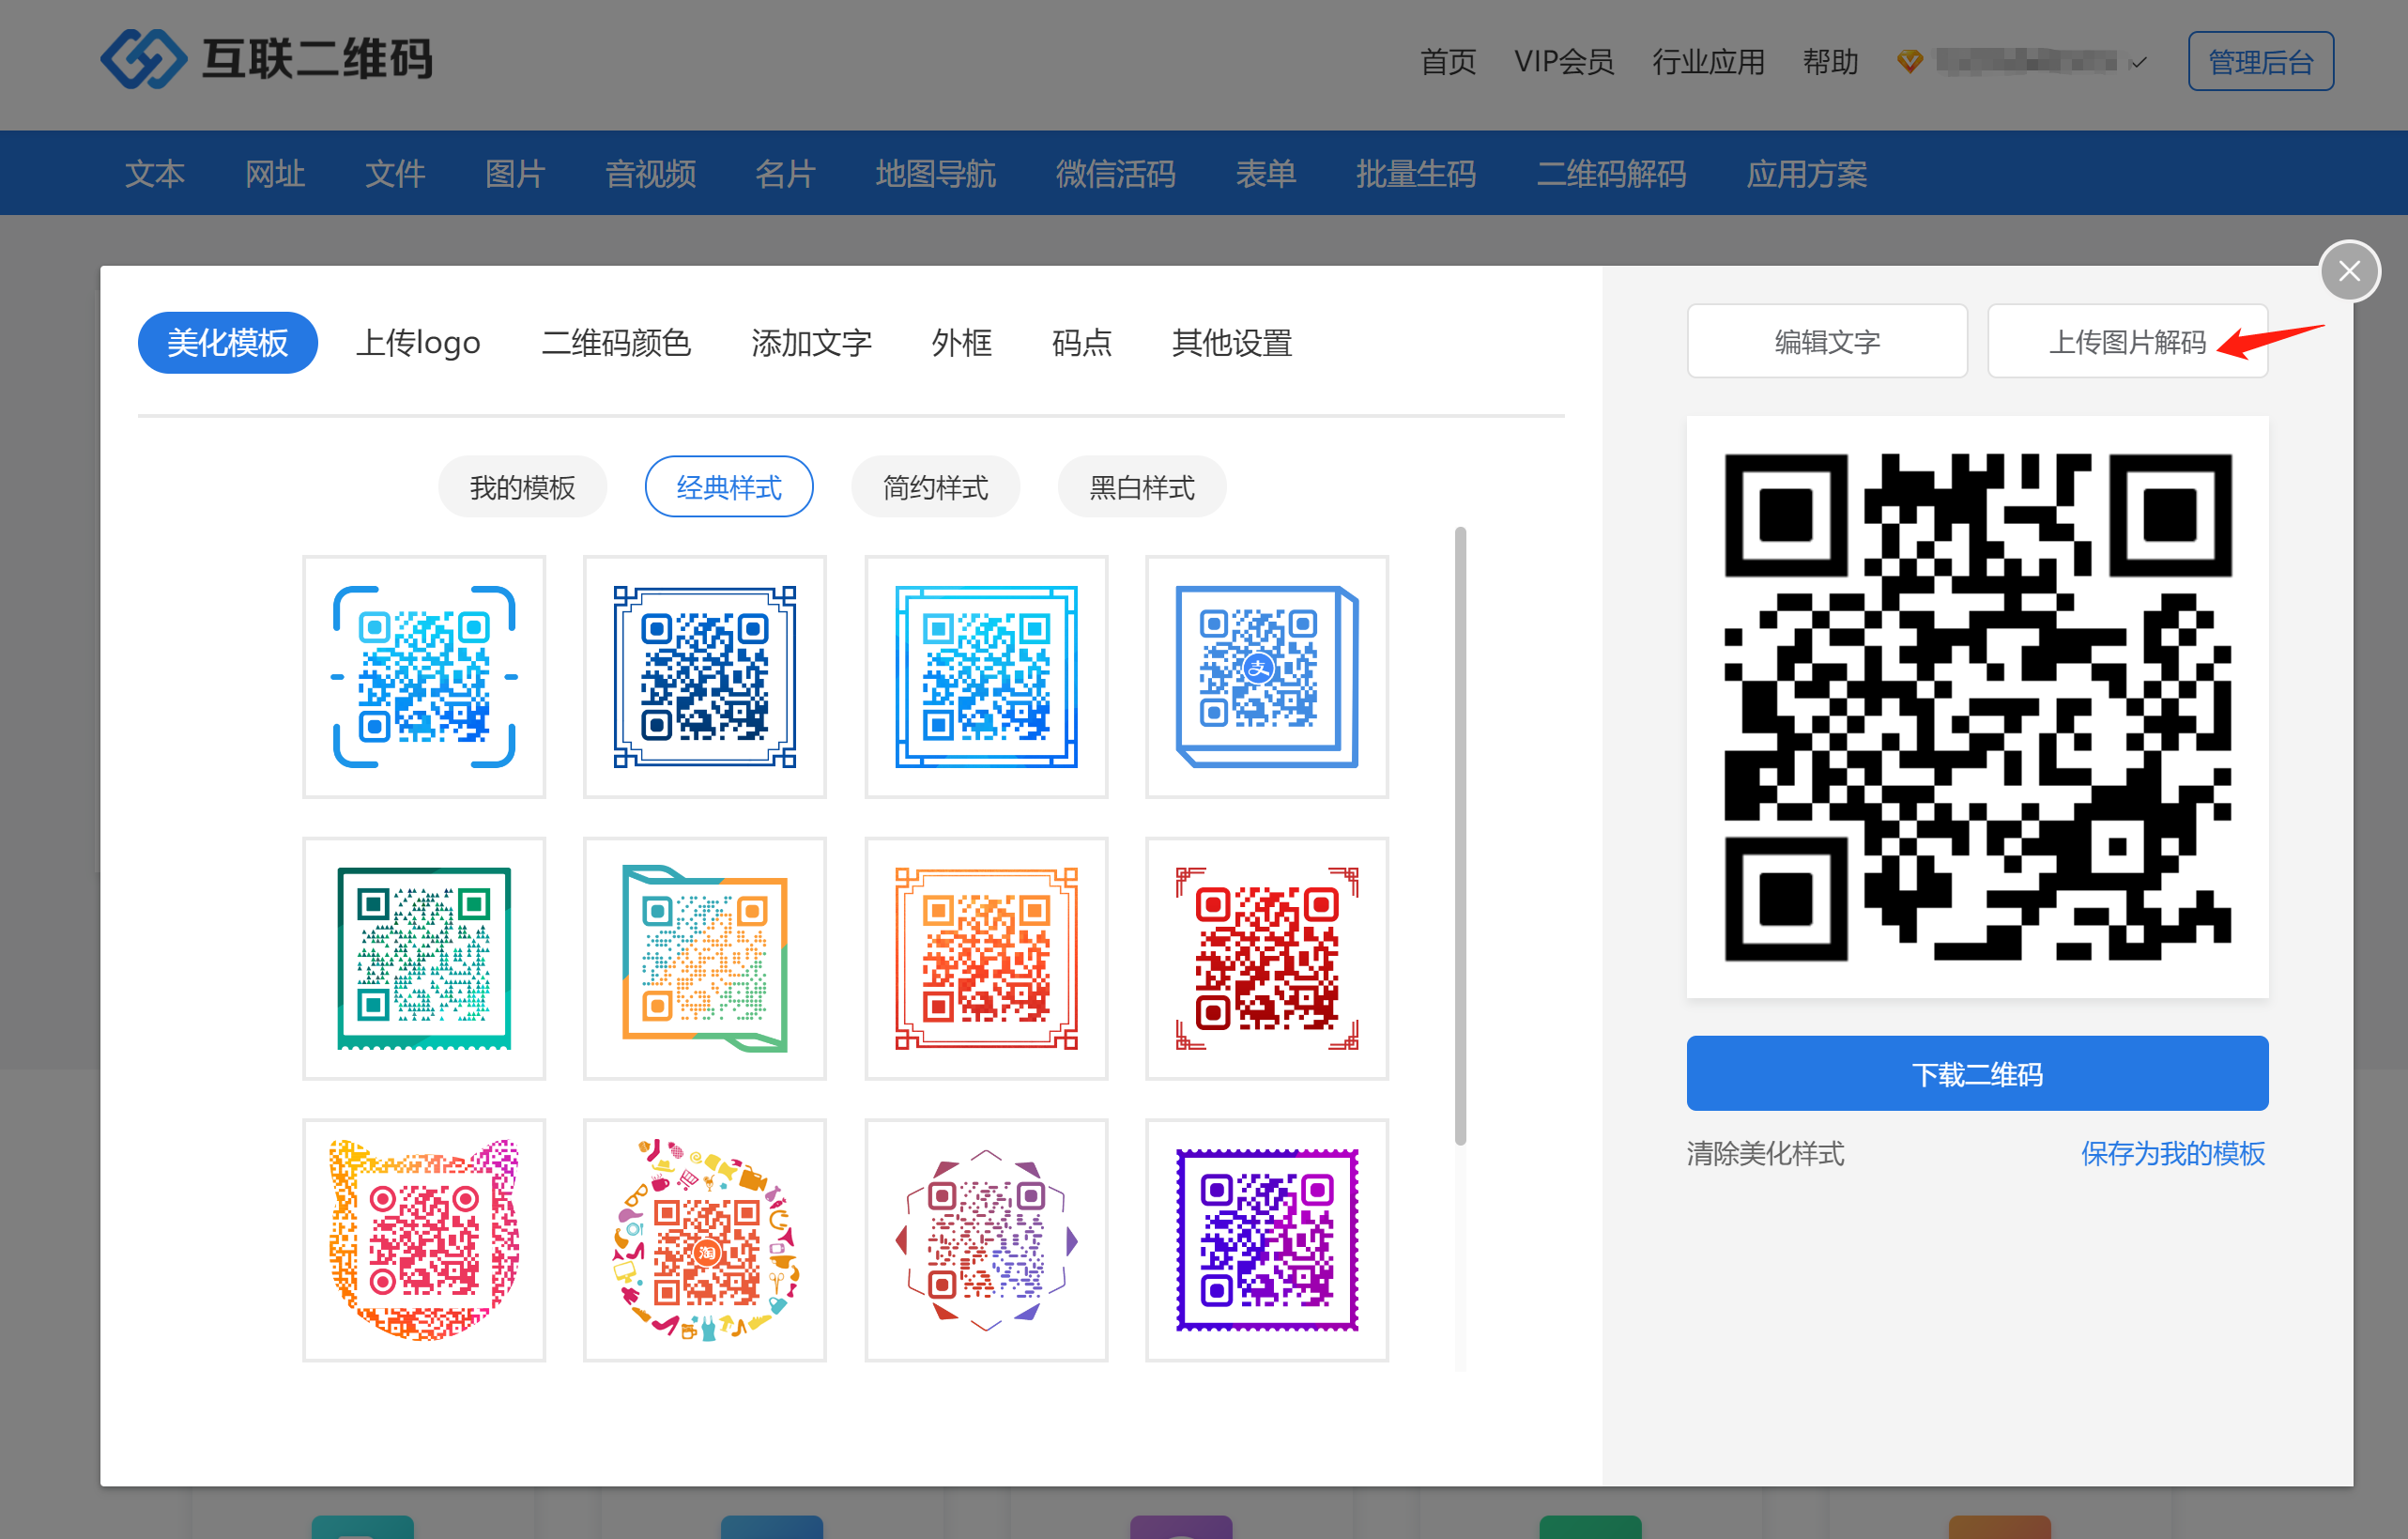Screen dimensions: 2408x1539
Task: Open the 文件 navigation tab
Action: 394,174
